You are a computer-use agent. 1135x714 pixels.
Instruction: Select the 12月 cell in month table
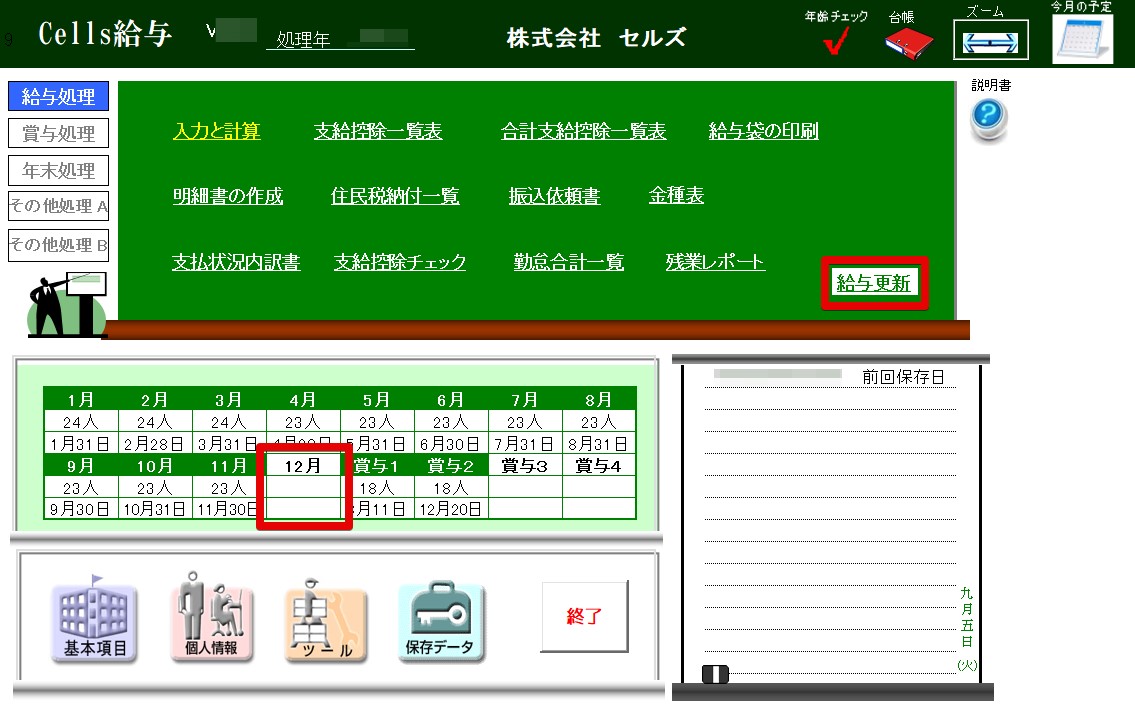pos(303,466)
